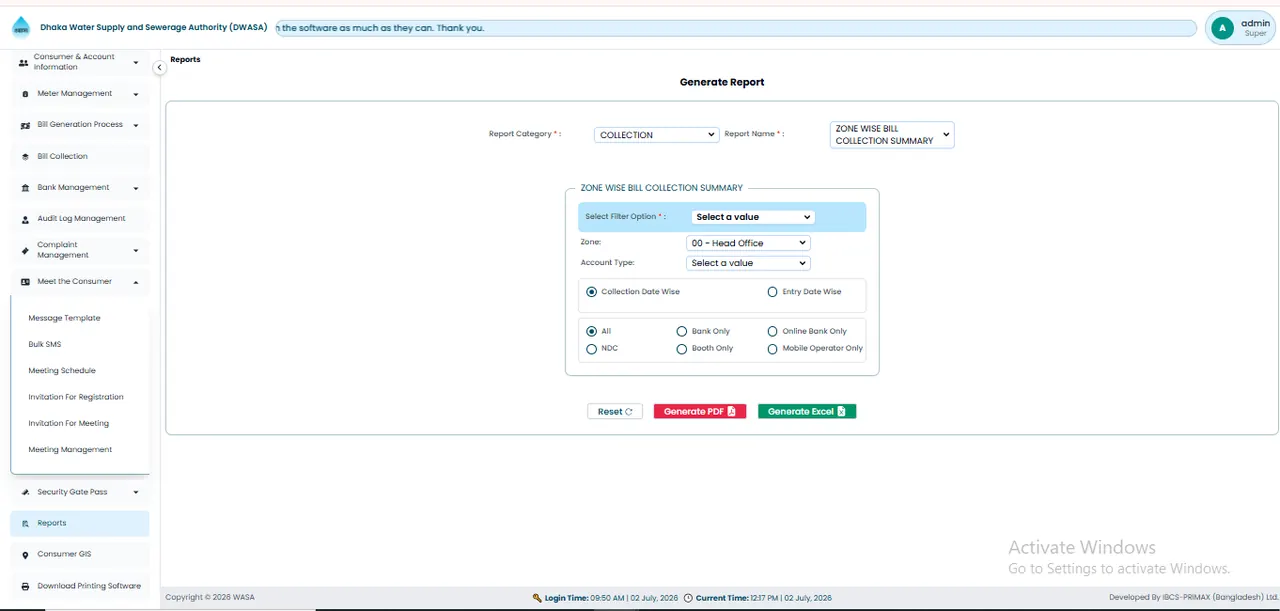Expand the Security Gate Pass submenu arrow
This screenshot has height=611, width=1280.
pos(136,492)
